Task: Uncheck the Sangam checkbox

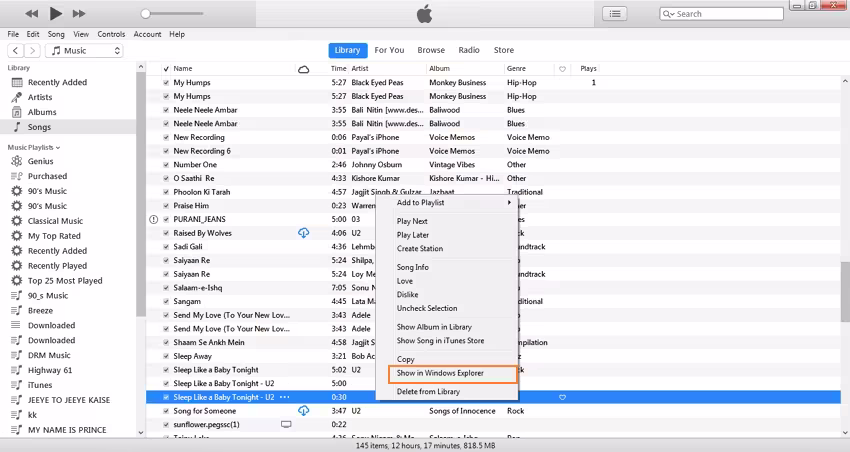Action: tap(166, 301)
